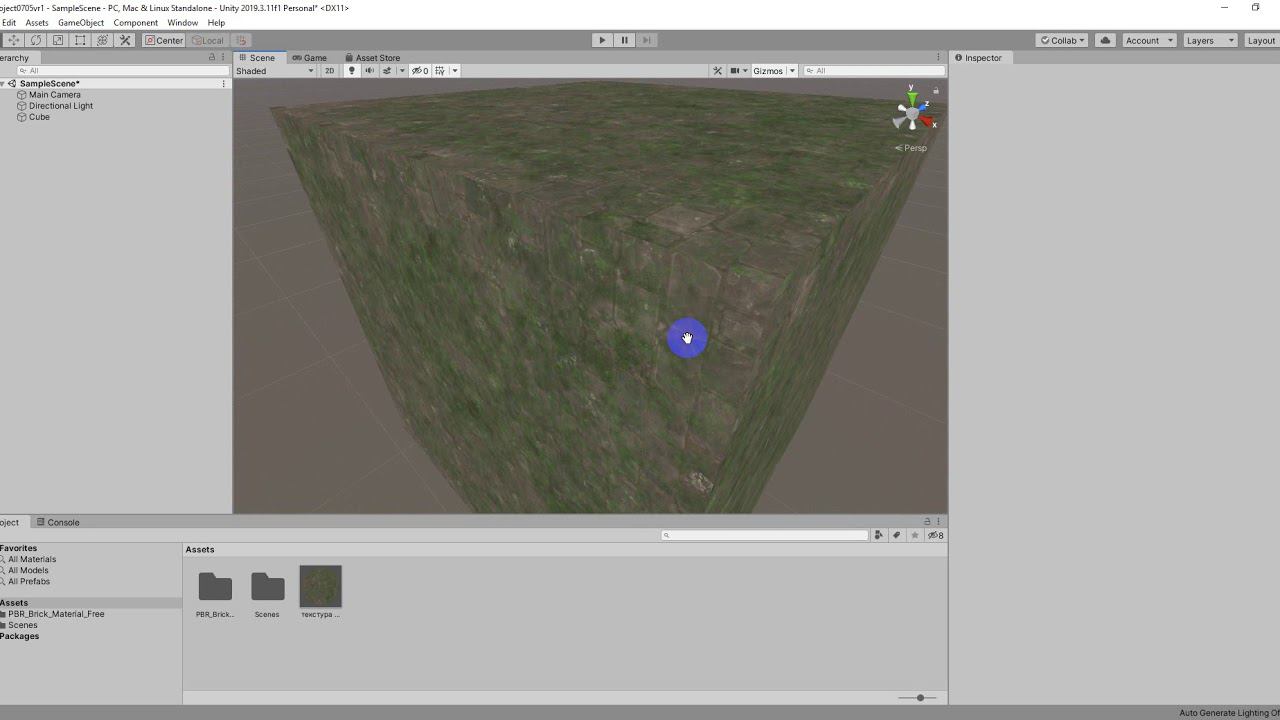Click the favorites star in Project panel

click(x=914, y=535)
